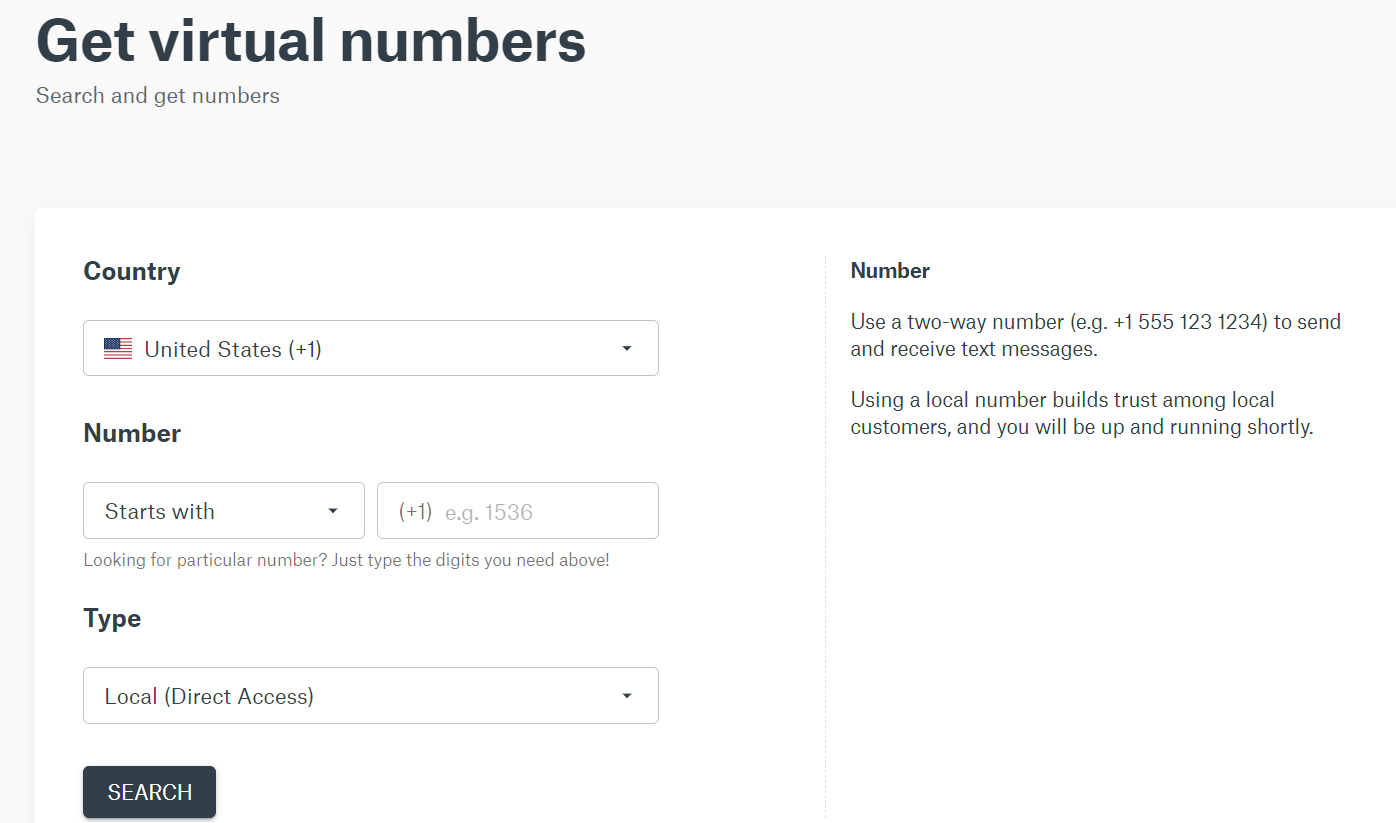The height and width of the screenshot is (823, 1396).
Task: Click the Search and get numbers subtitle
Action: pos(158,96)
